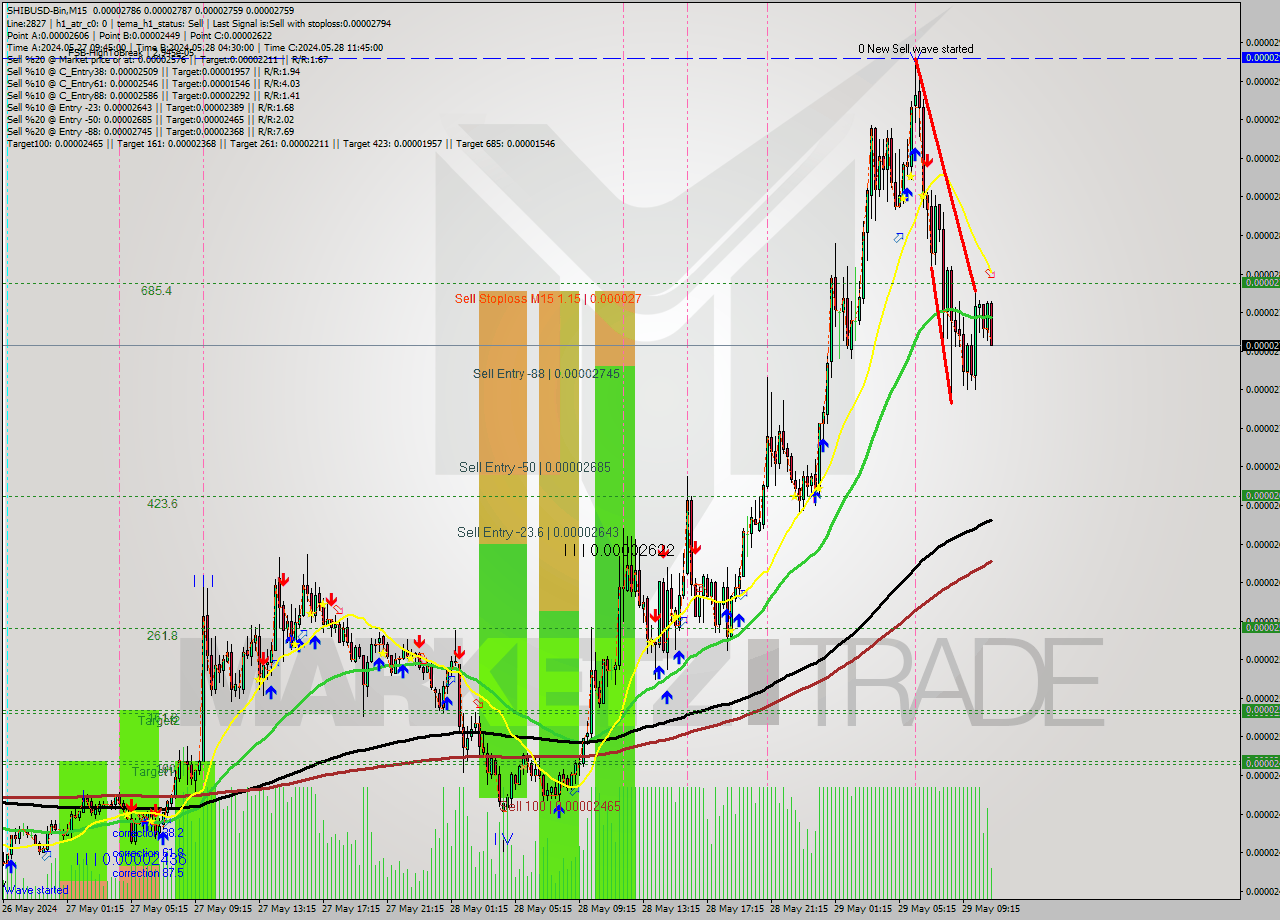1280x920 pixels.
Task: Click the '28 May 13:15' time label
Action: (670, 909)
